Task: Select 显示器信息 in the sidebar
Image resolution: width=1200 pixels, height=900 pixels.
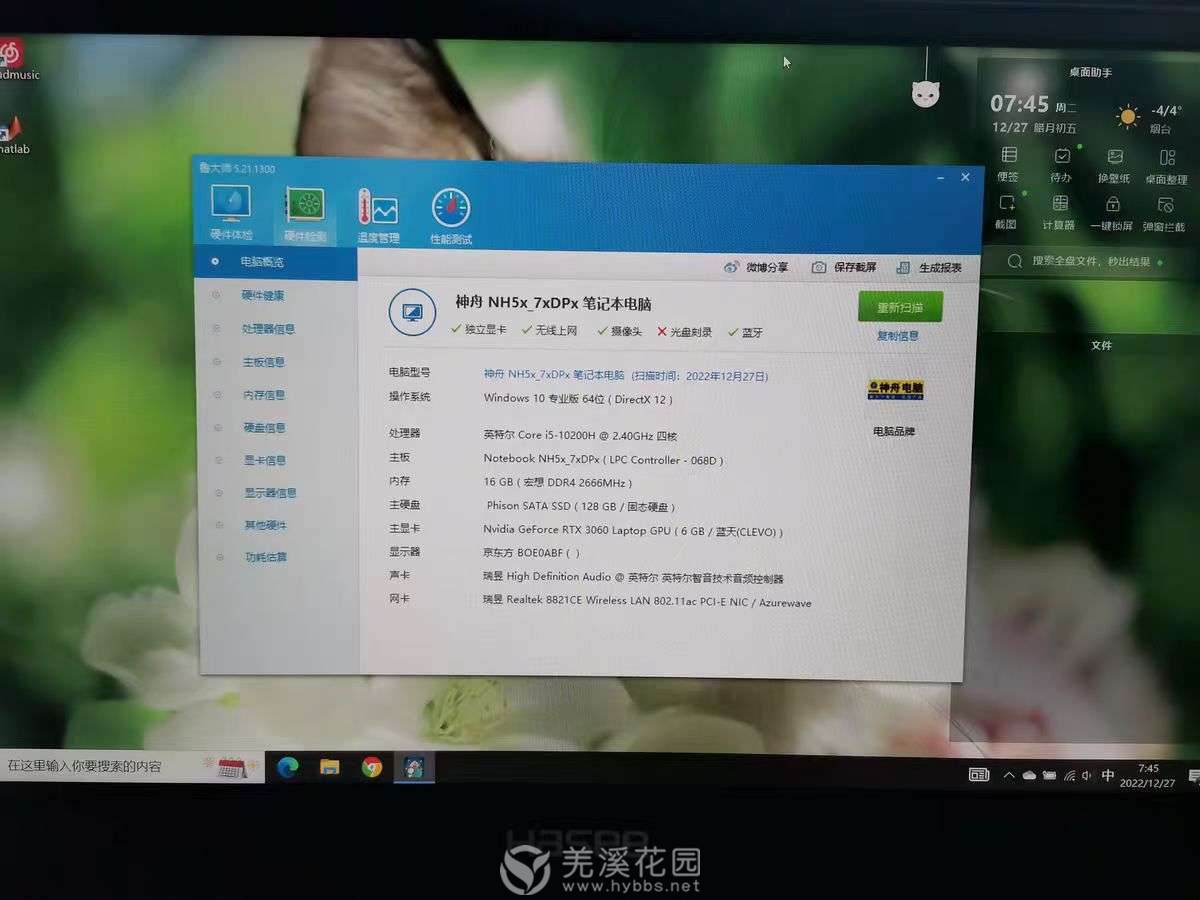Action: (270, 492)
